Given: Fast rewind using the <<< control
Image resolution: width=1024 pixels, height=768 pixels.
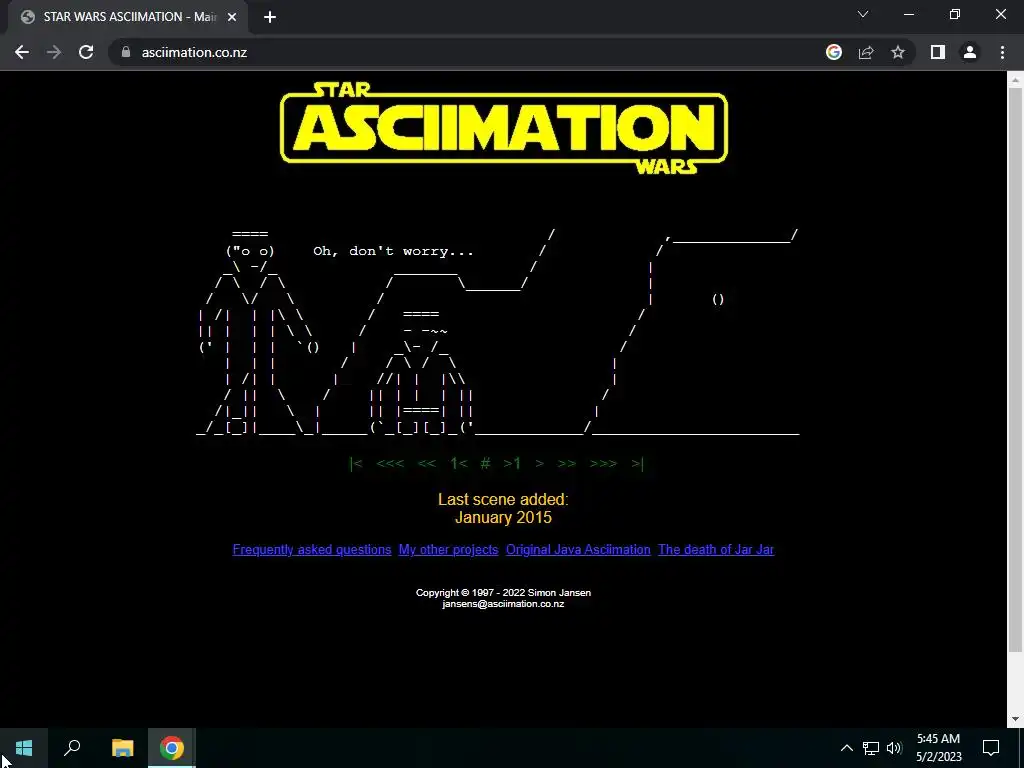Looking at the screenshot, I should click(390, 464).
